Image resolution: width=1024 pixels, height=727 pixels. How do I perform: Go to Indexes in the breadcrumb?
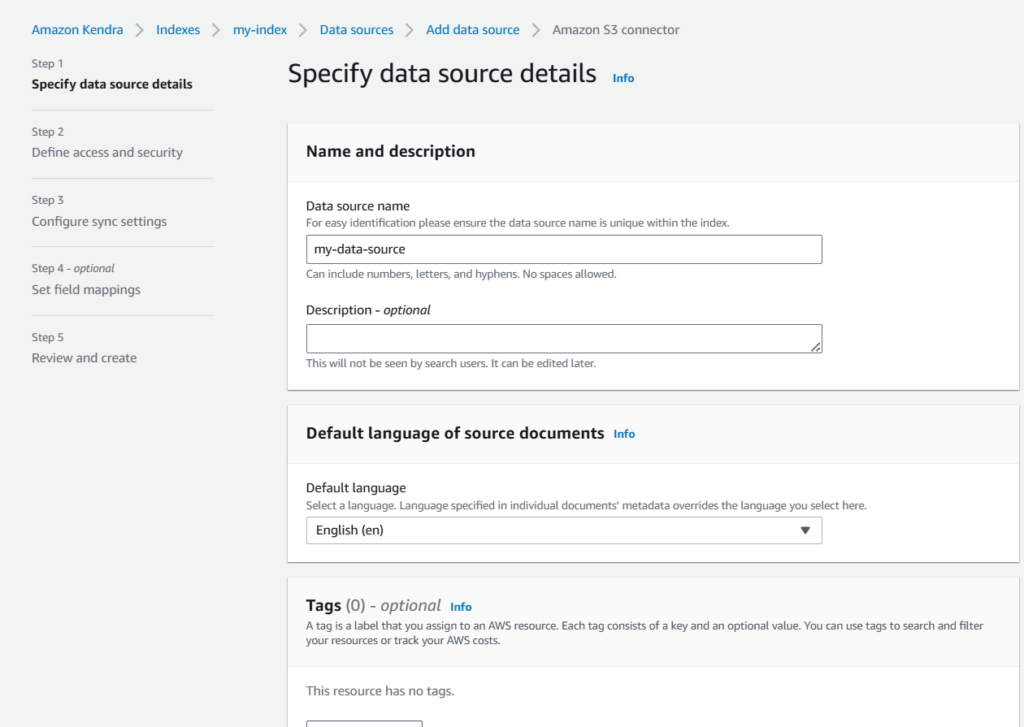[x=178, y=30]
